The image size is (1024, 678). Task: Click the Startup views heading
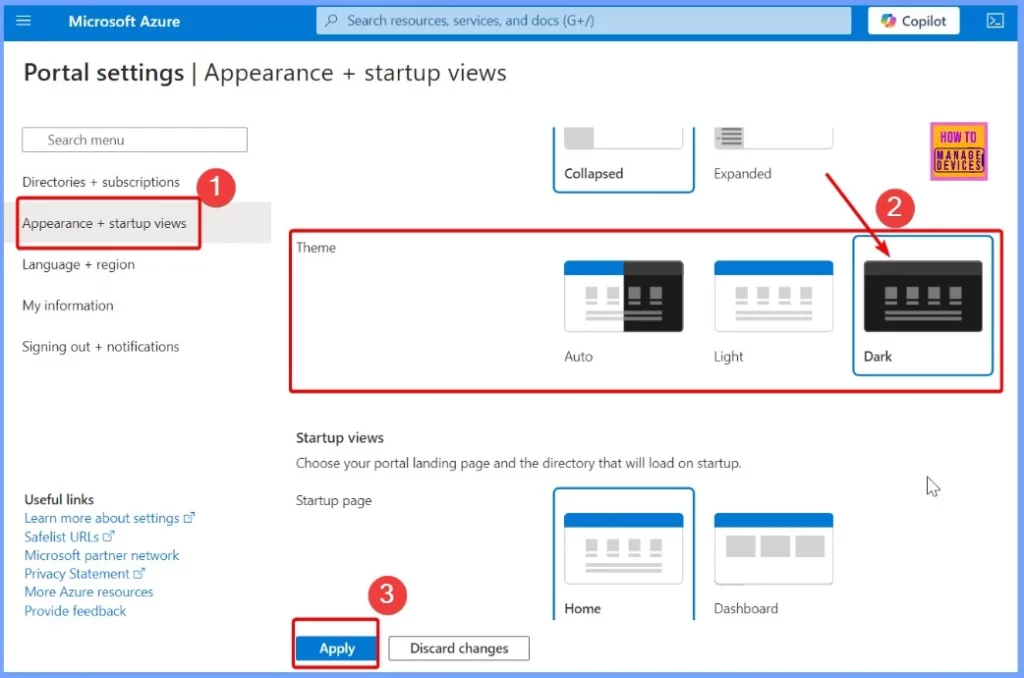pos(340,438)
